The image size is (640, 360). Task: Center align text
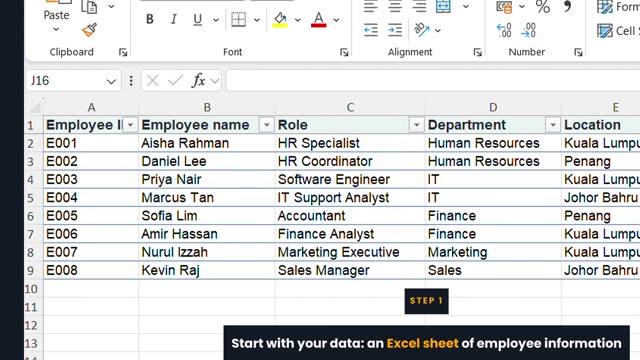(x=395, y=6)
